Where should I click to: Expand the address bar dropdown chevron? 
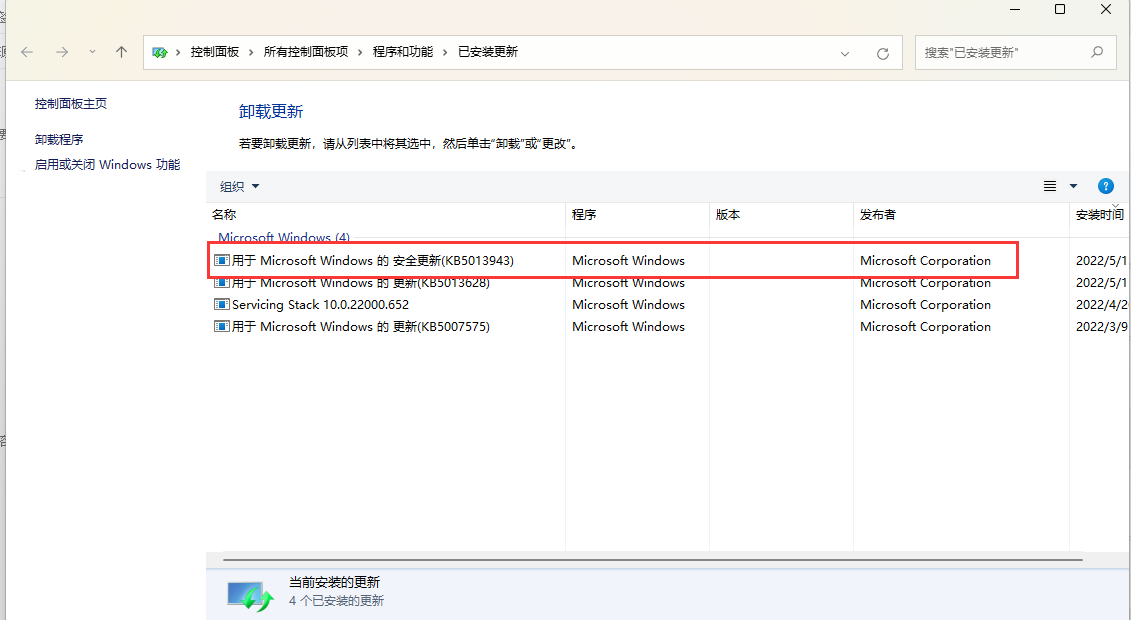pos(843,52)
